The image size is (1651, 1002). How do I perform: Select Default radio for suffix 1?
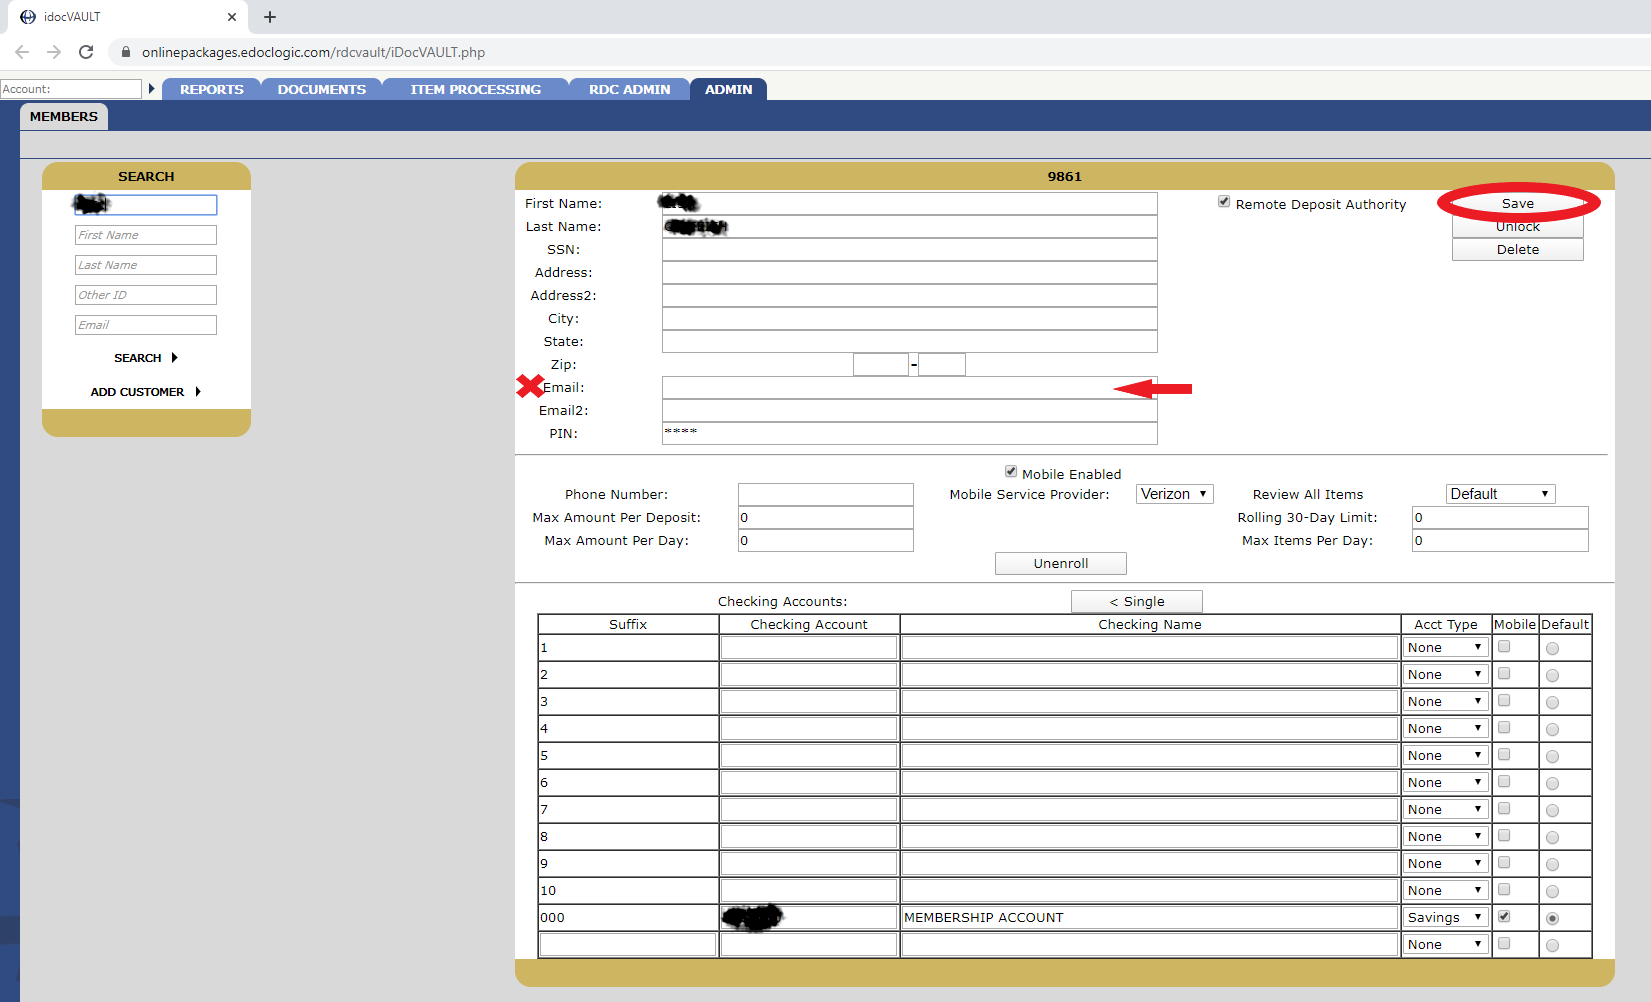point(1552,649)
